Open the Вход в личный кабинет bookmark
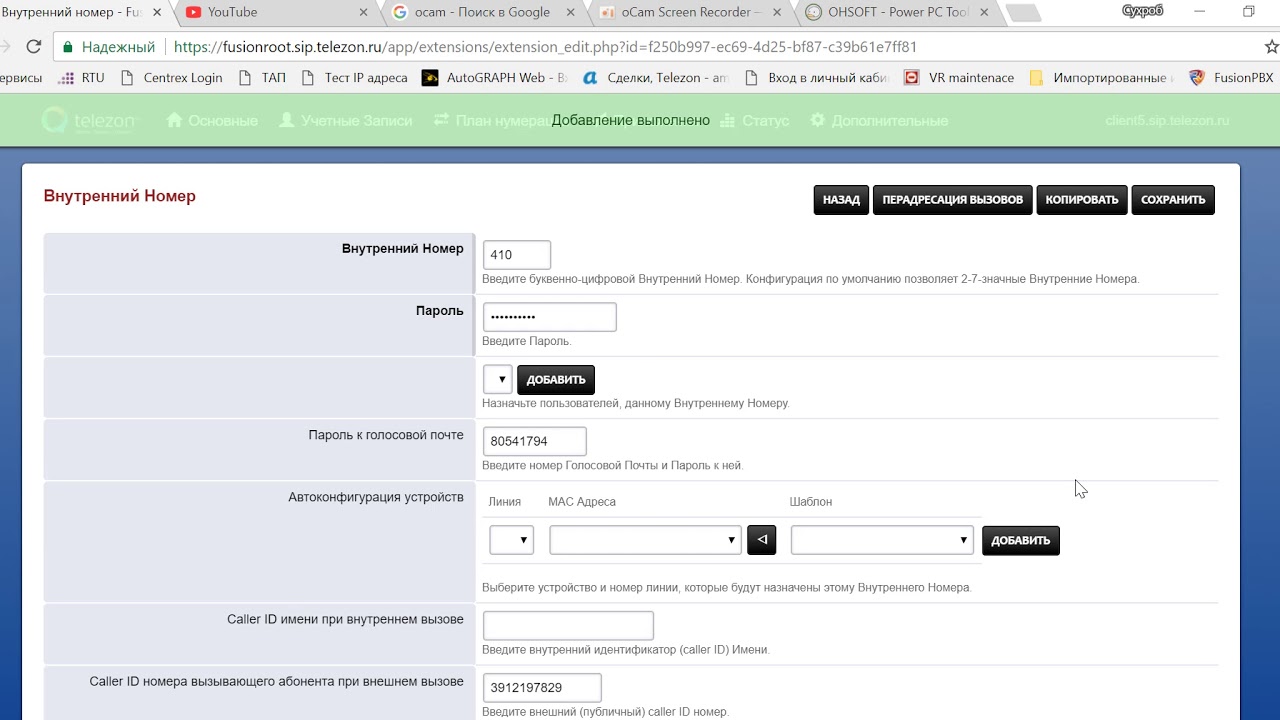1280x720 pixels. coord(817,77)
